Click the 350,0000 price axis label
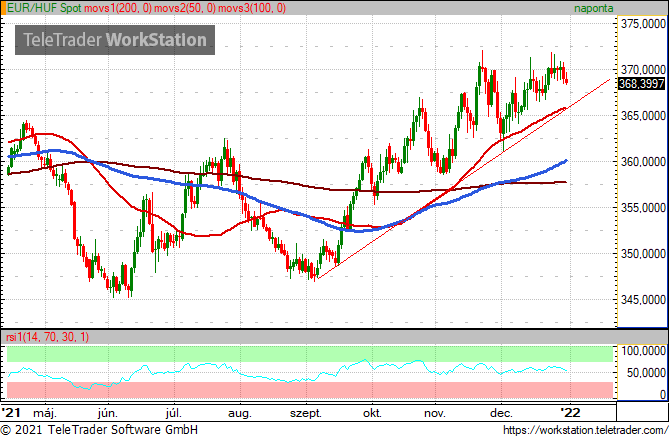Screen dimensions: 669x439 643,254
